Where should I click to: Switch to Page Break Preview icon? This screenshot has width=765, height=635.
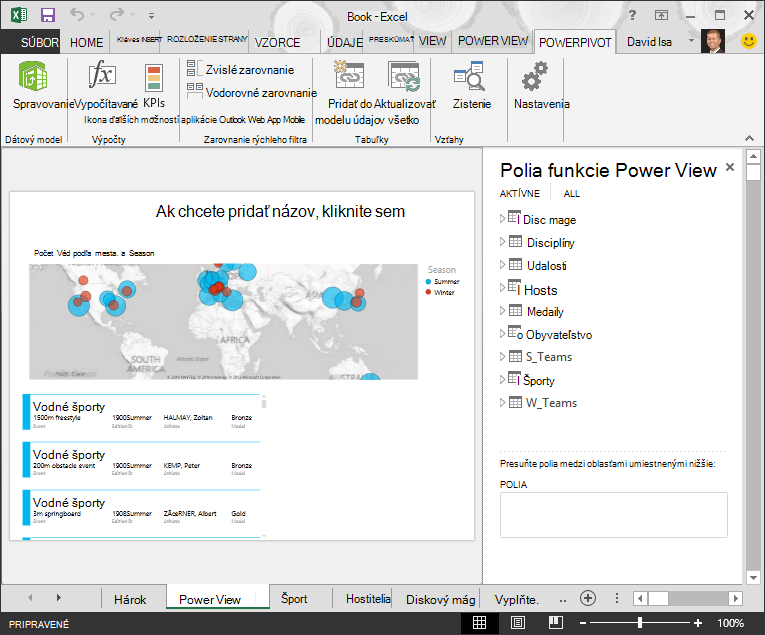point(556,622)
